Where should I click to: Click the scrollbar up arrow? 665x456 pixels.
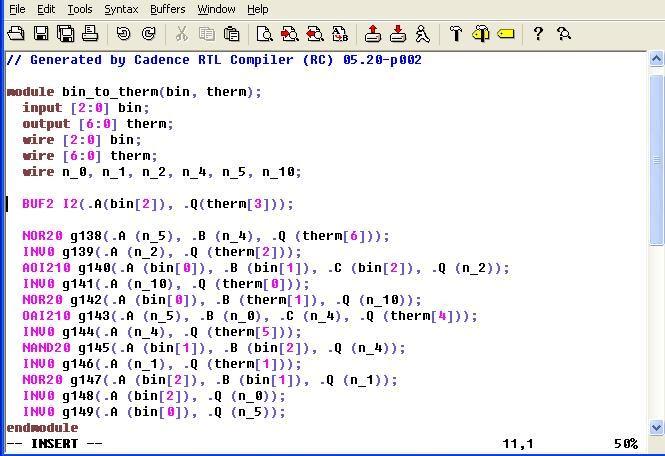656,59
